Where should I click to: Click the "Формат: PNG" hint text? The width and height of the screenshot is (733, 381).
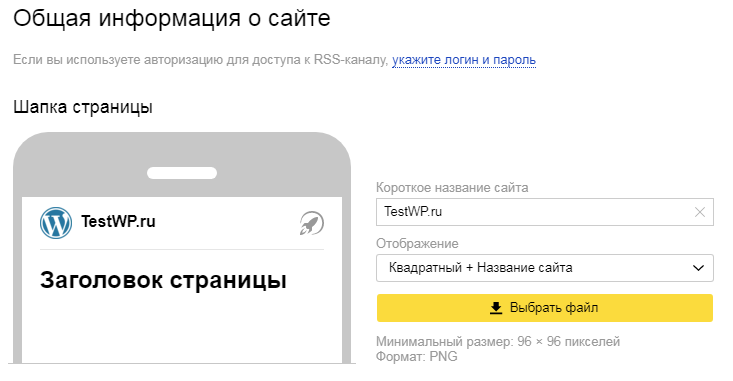pyautogui.click(x=417, y=357)
